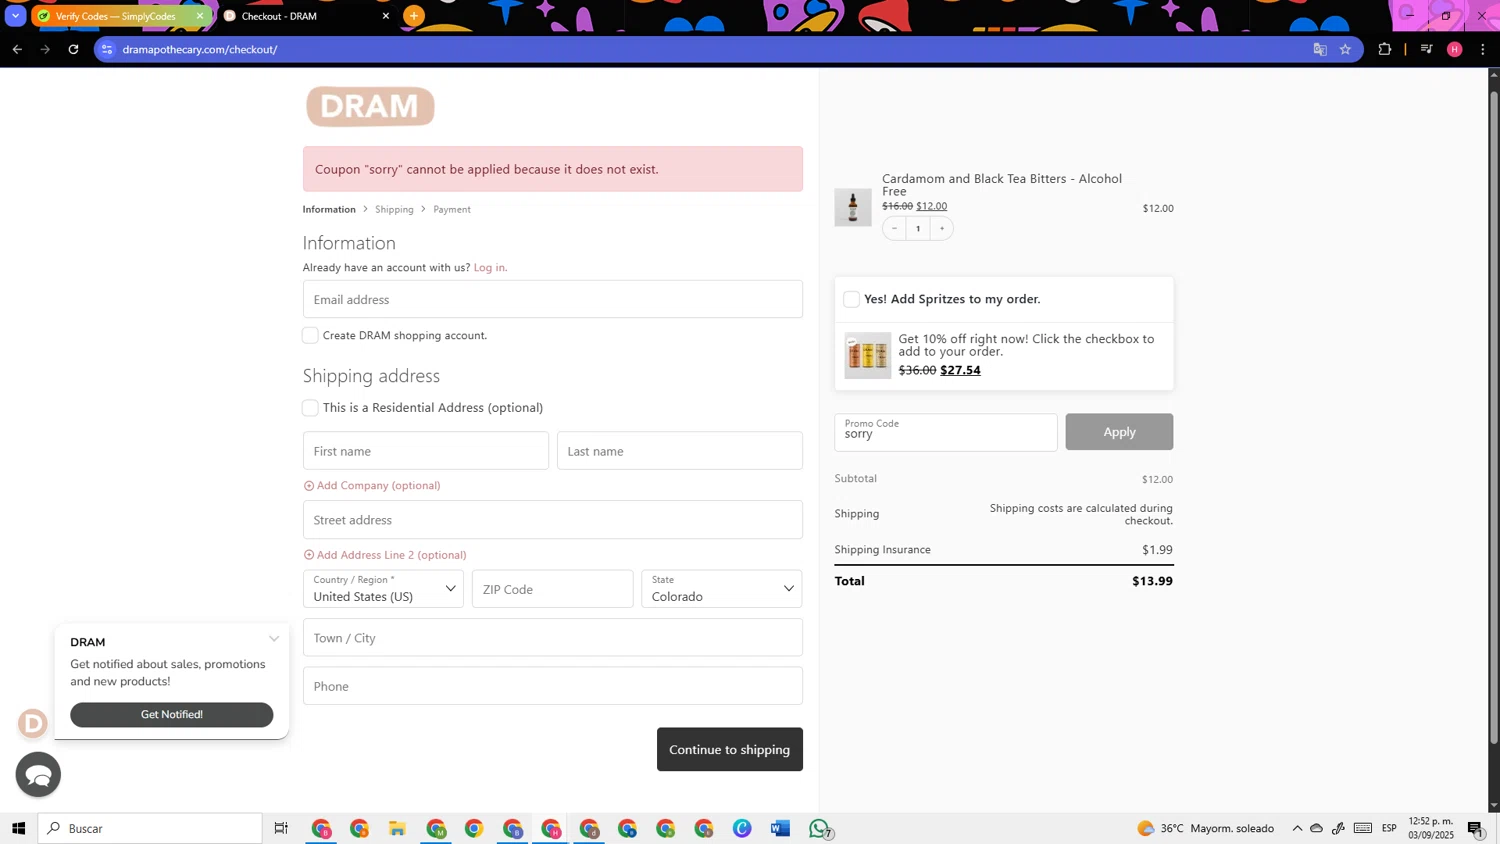The height and width of the screenshot is (844, 1500).
Task: Click the round DRAM D badge icon
Action: pos(32,723)
